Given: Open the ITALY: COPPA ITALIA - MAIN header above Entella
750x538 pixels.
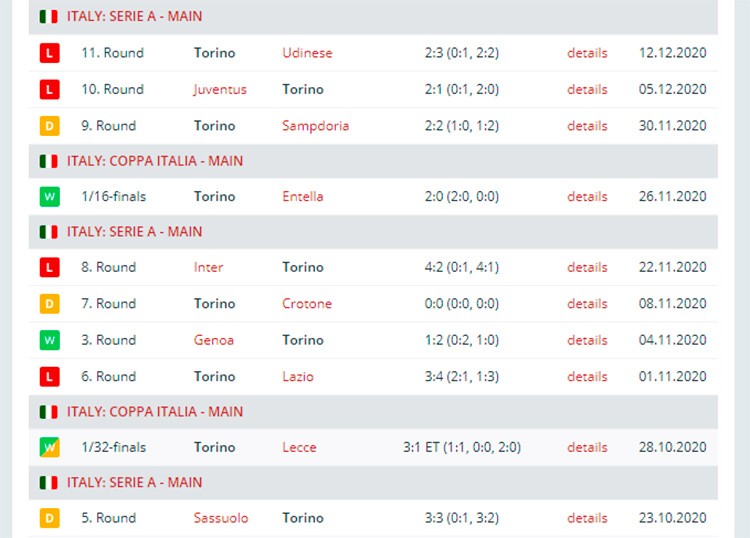Looking at the screenshot, I should (154, 161).
